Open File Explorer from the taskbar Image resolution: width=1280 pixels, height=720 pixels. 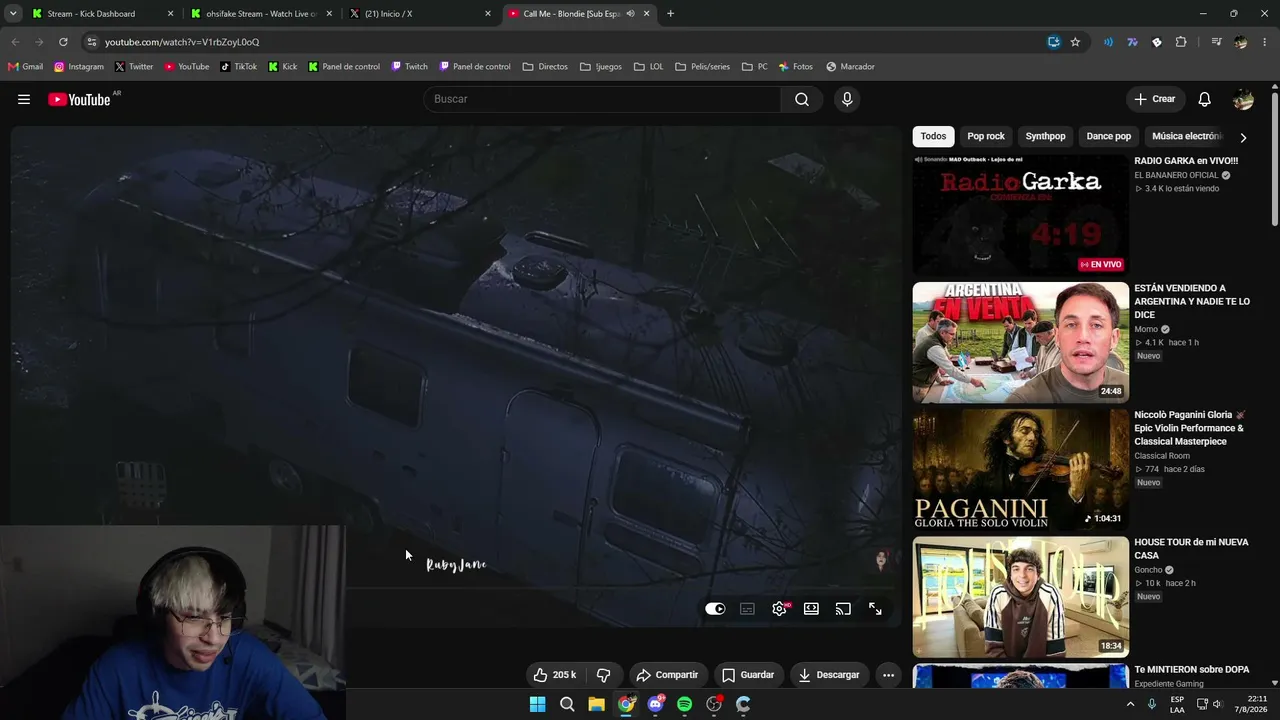click(596, 704)
